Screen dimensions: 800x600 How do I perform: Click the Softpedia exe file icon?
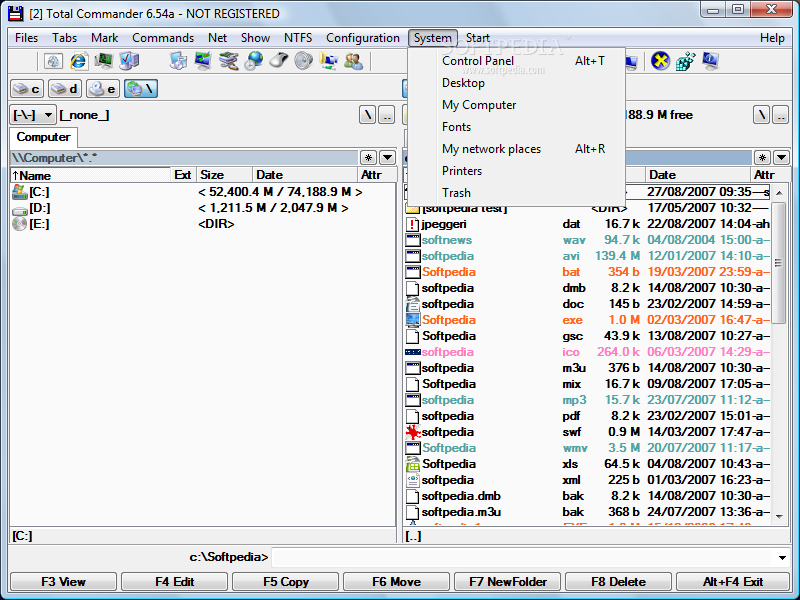(412, 320)
